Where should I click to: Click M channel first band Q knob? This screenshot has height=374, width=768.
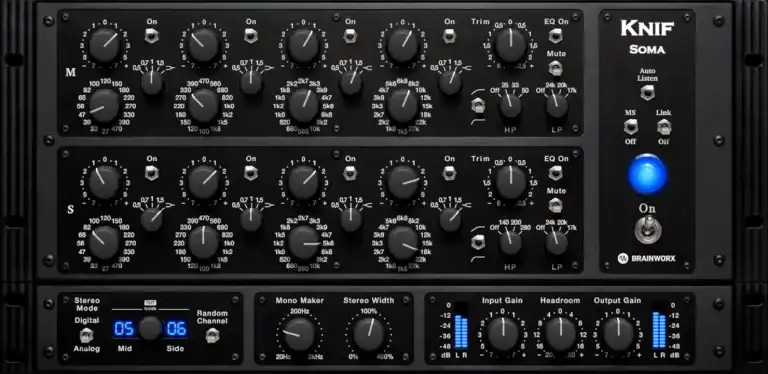(x=152, y=83)
